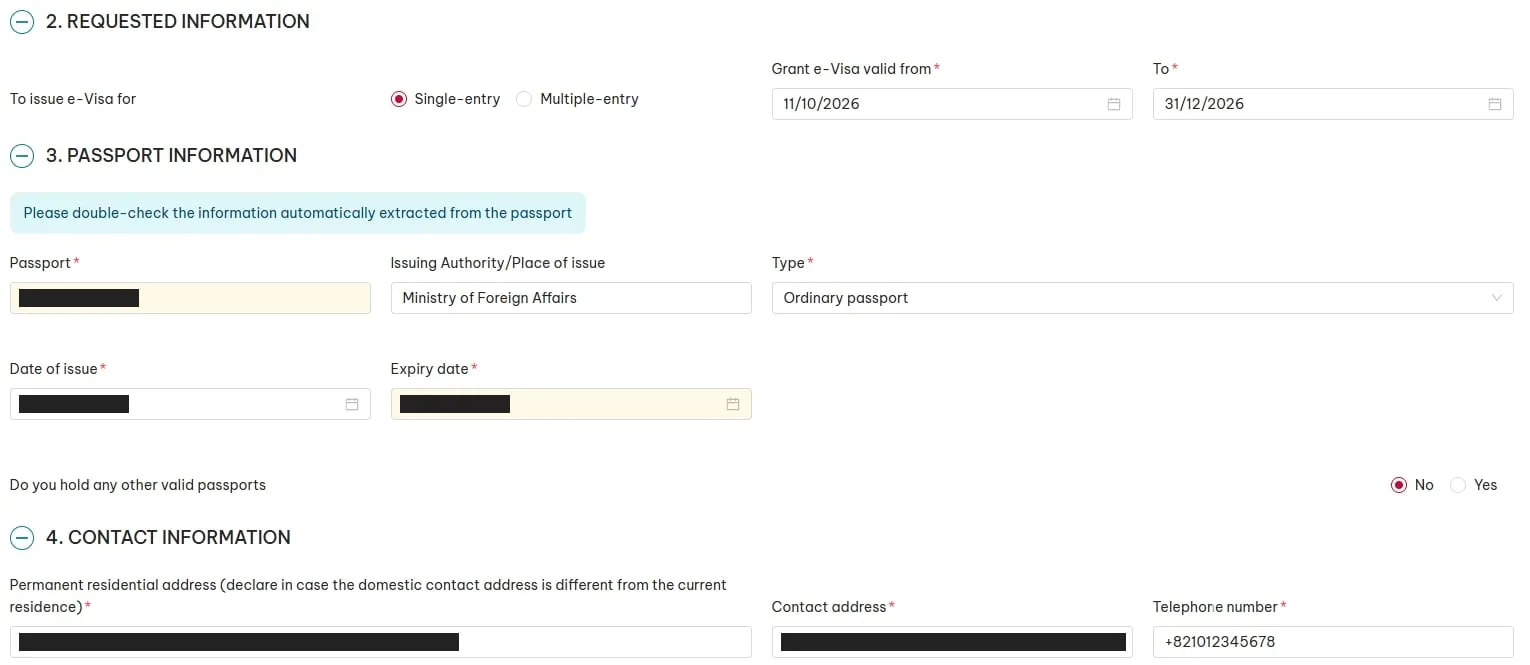Edit the Issuing Authority field

(571, 298)
